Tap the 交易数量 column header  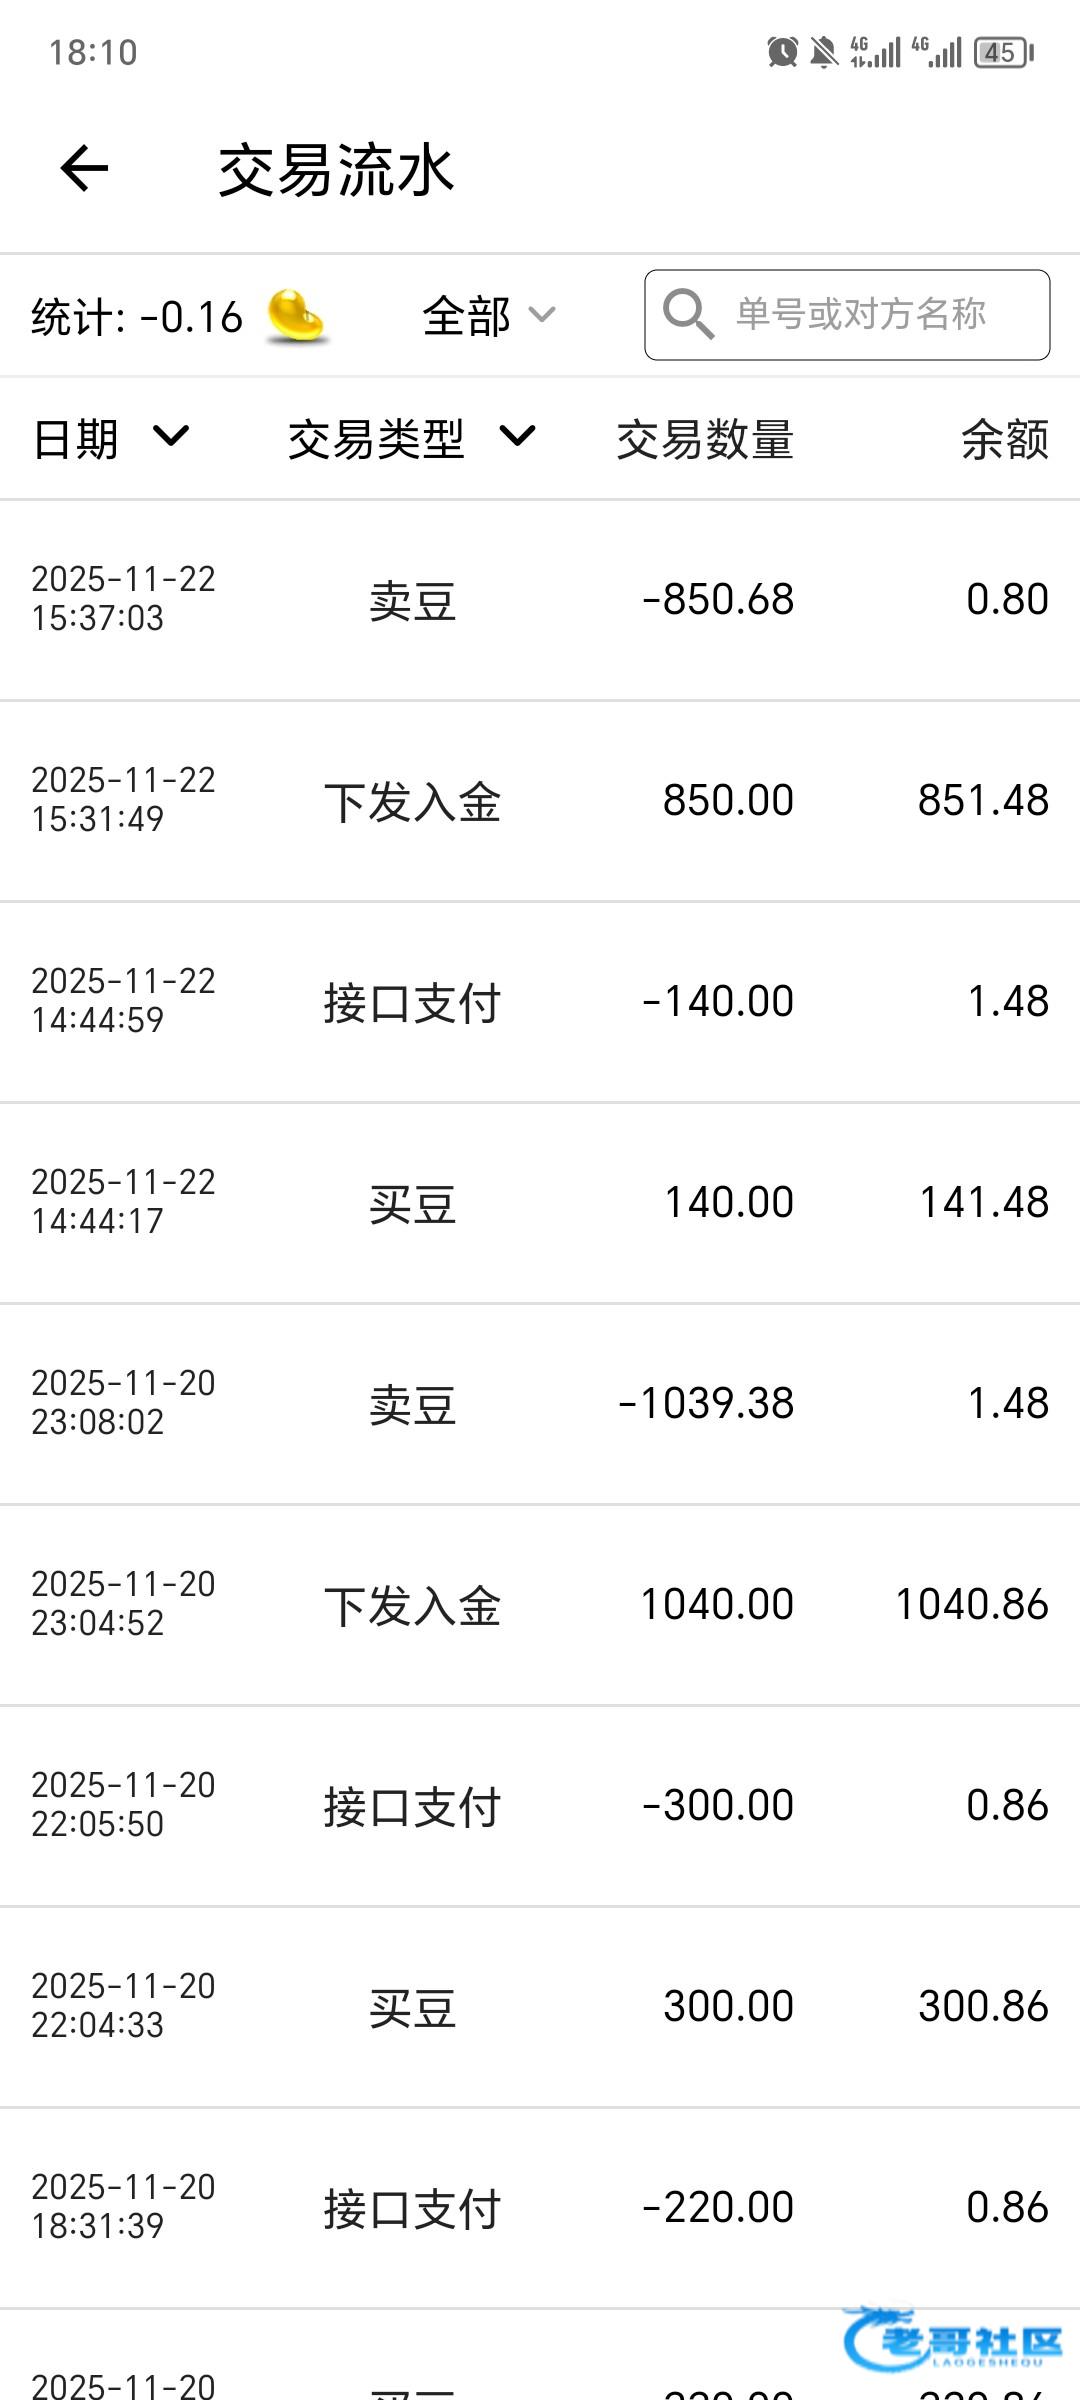point(705,439)
